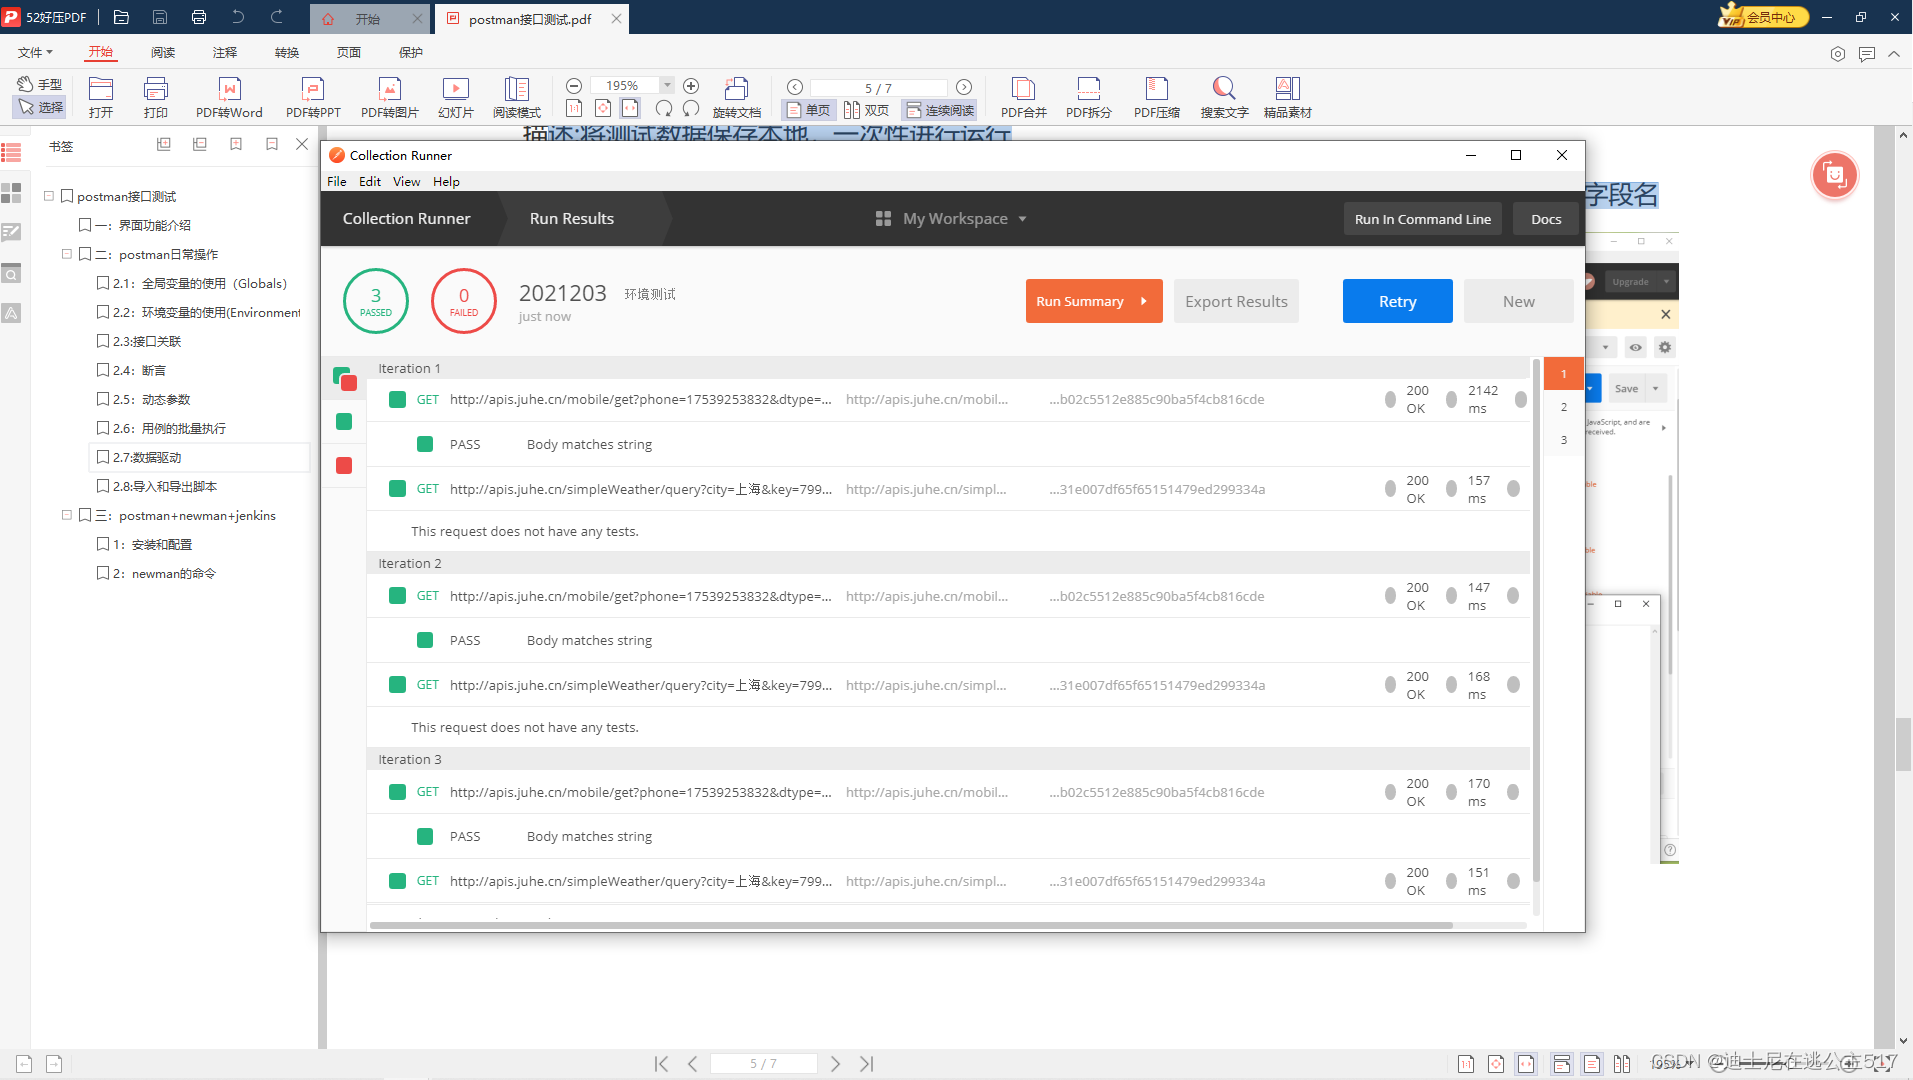Open the zoom percentage dropdown arrow
This screenshot has height=1080, width=1913.
(667, 86)
